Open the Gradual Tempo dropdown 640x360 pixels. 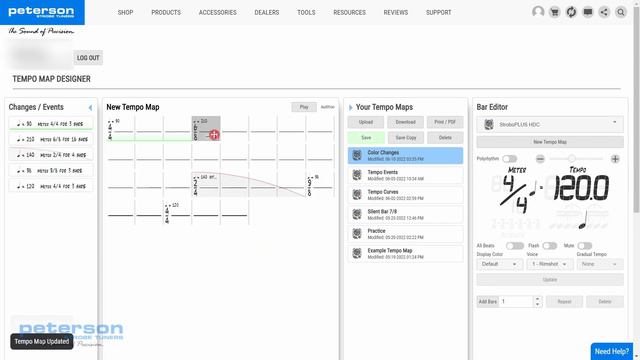click(x=600, y=264)
